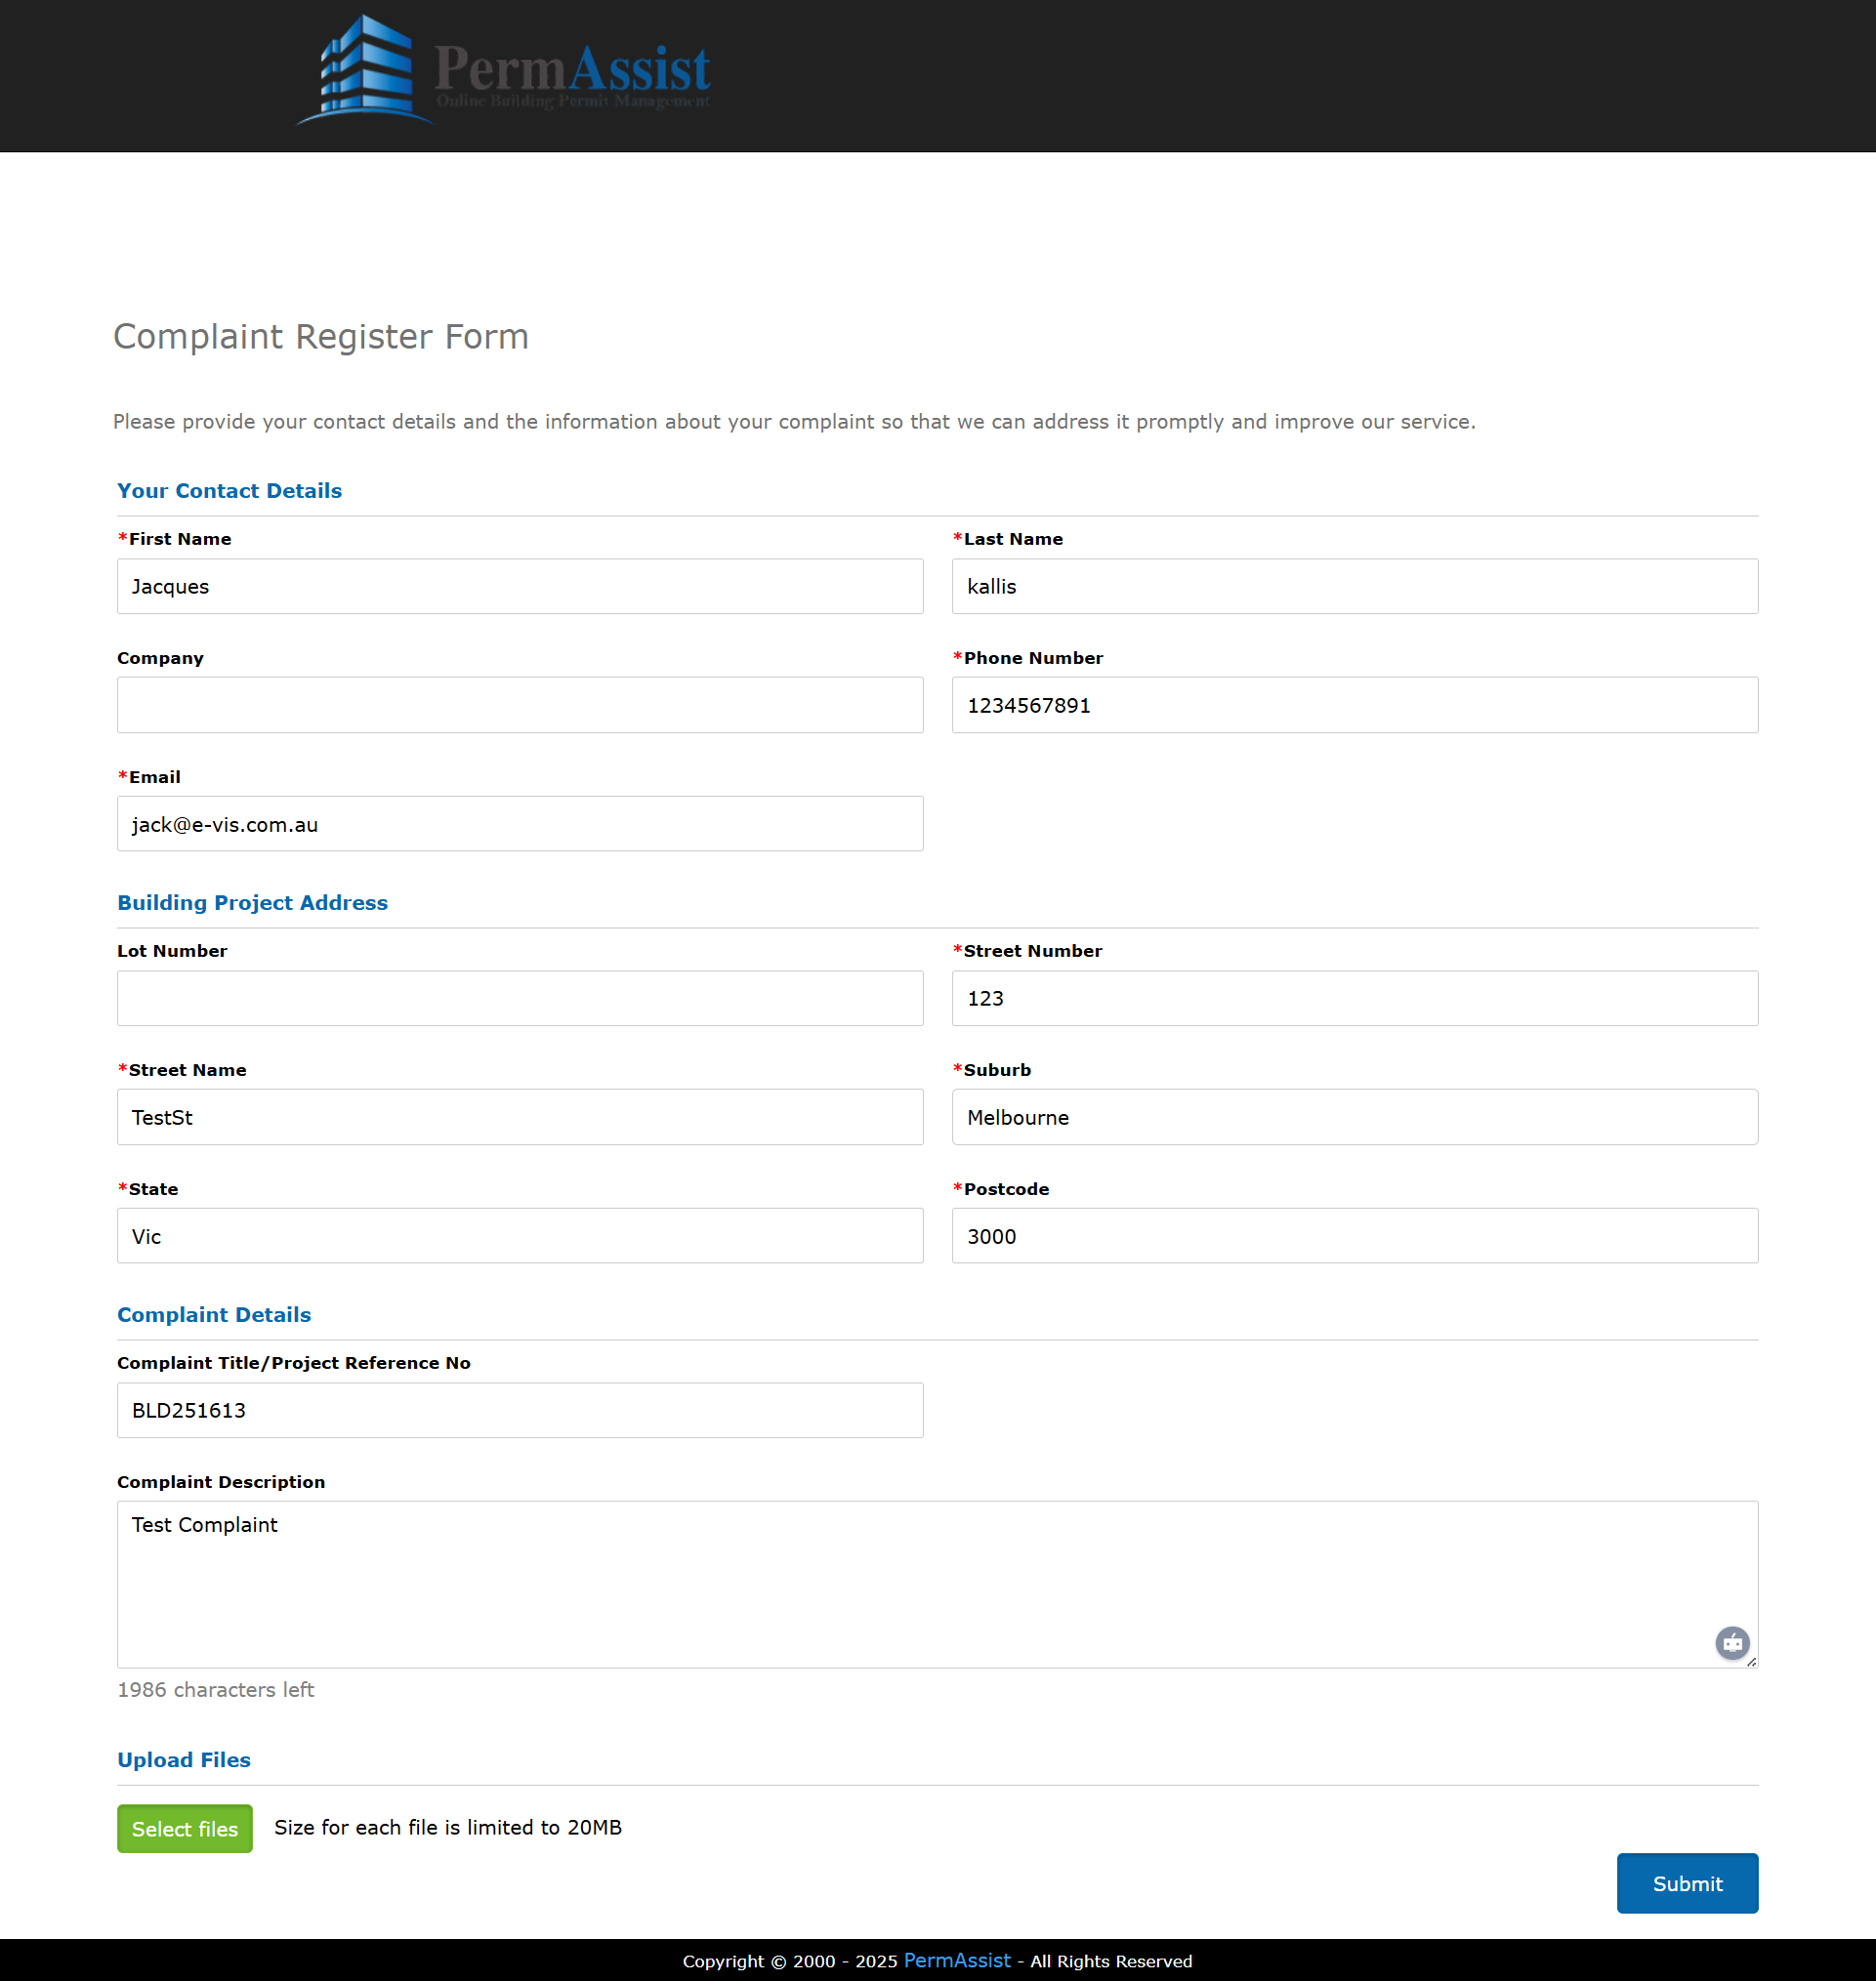Click inside the Complaint Description textarea

pyautogui.click(x=900, y=1585)
